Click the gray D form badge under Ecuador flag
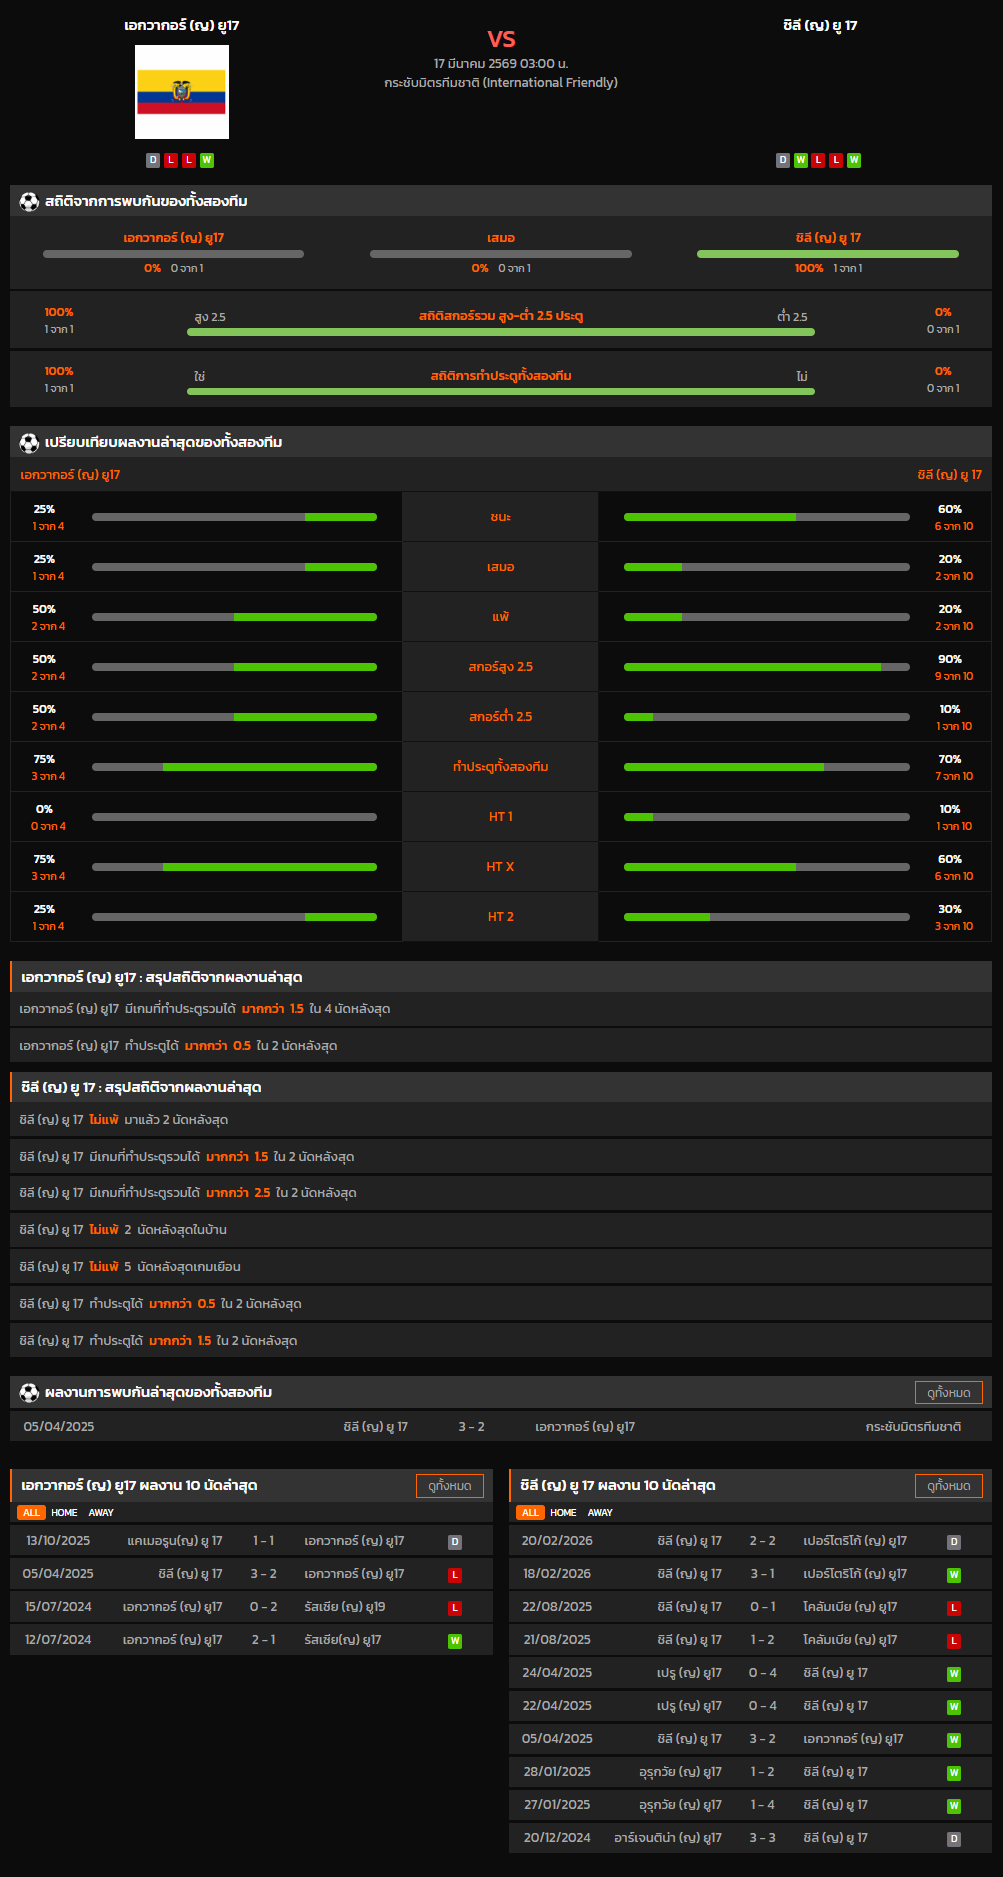Screen dimensions: 1003x1877 click(153, 160)
